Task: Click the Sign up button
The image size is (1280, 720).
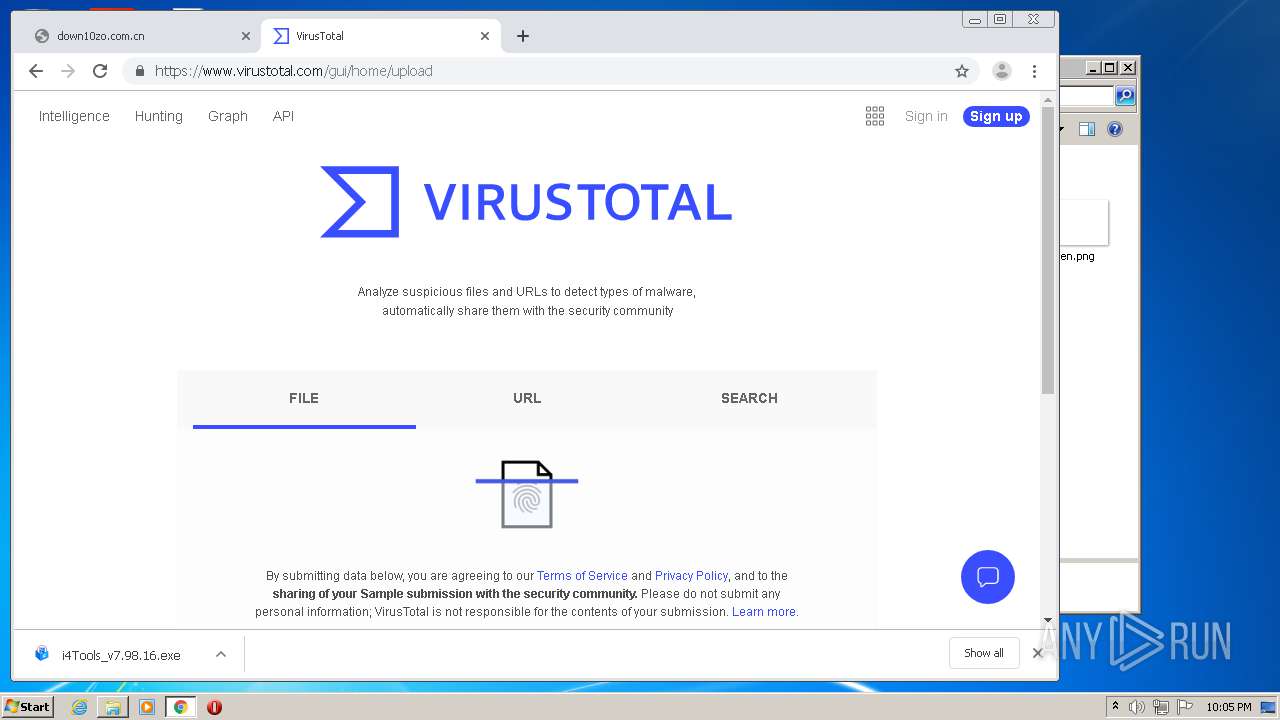Action: [x=996, y=116]
